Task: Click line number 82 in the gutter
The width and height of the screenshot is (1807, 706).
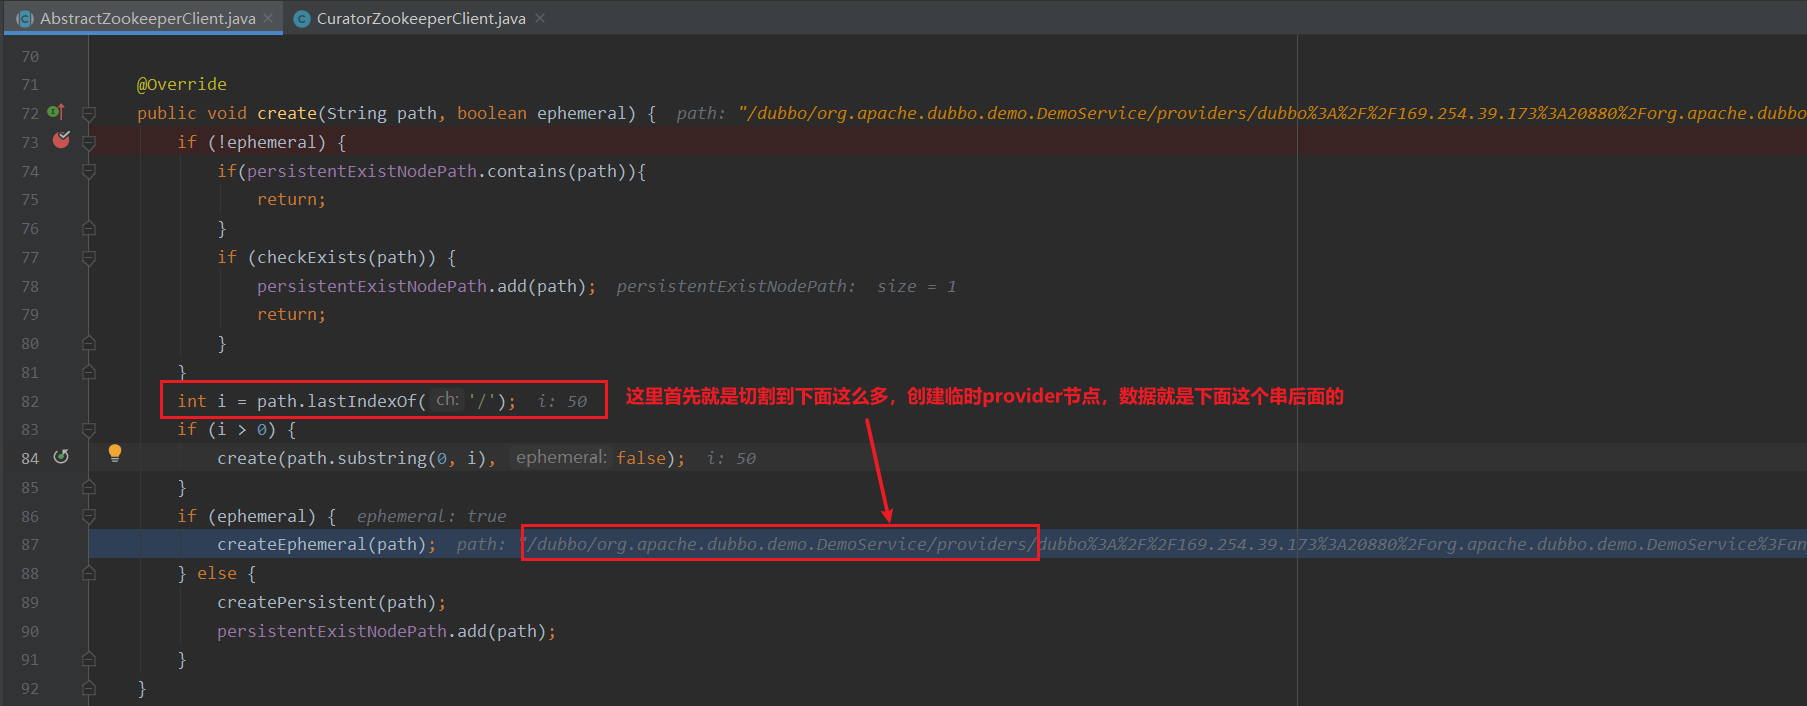Action: pos(30,402)
